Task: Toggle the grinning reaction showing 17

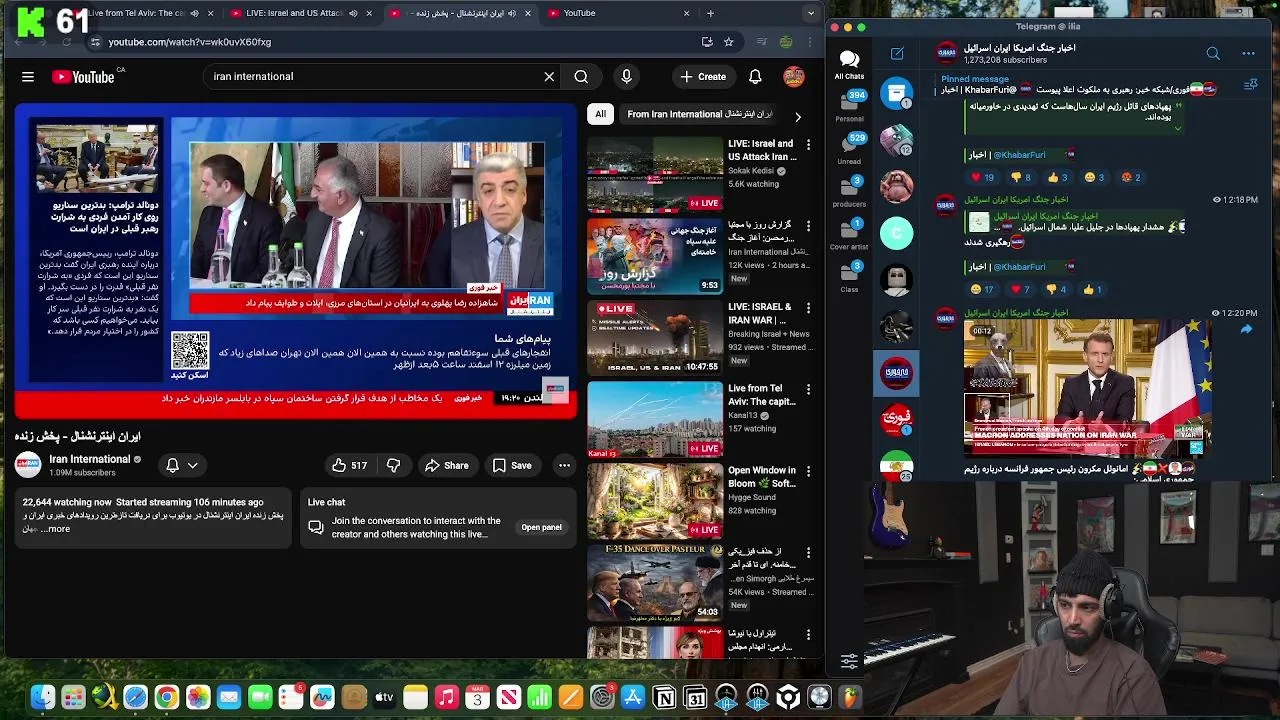Action: tap(982, 289)
